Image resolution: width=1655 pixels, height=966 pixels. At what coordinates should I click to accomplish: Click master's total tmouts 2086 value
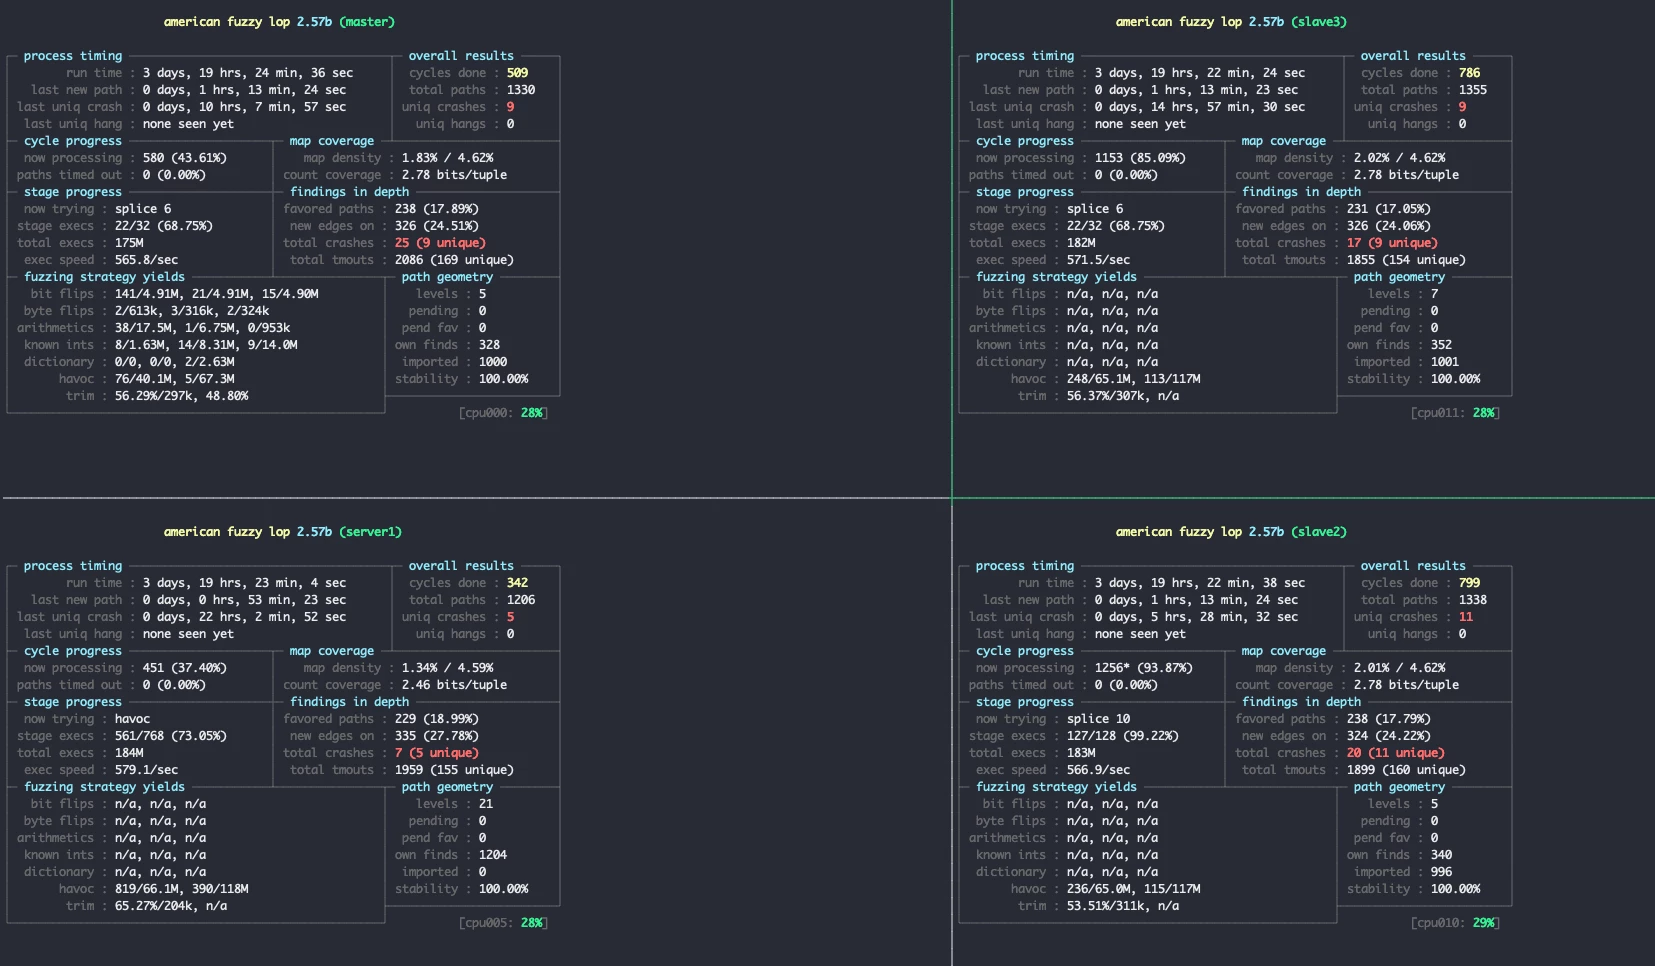(x=454, y=260)
